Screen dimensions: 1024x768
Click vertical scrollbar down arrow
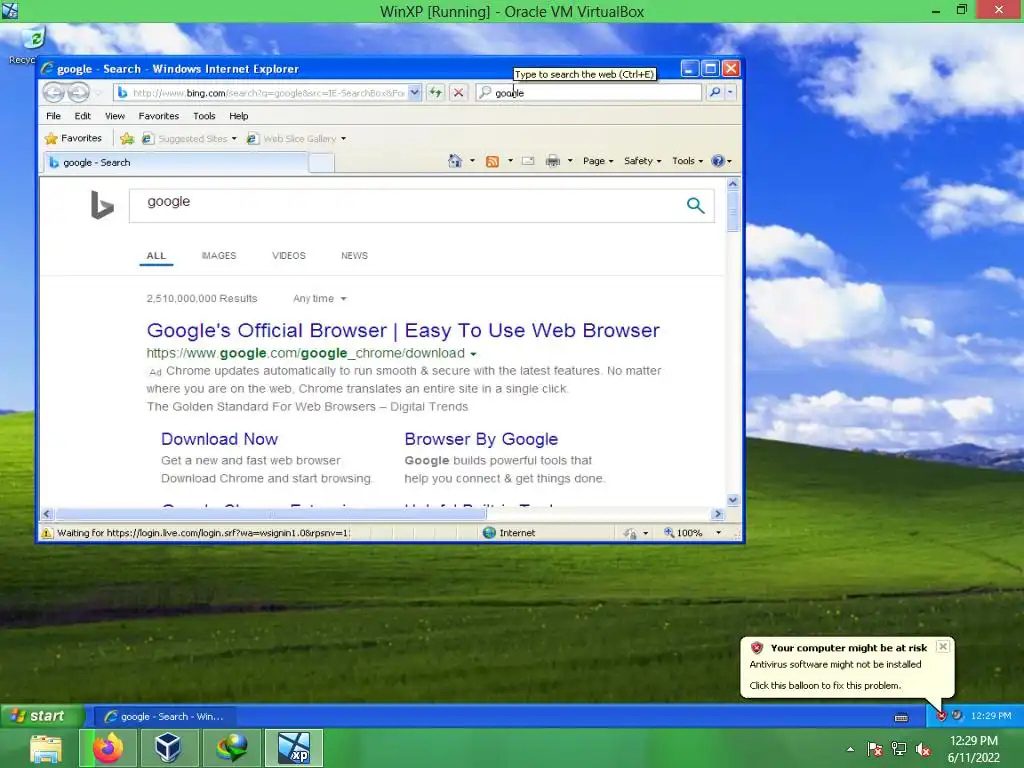point(733,500)
